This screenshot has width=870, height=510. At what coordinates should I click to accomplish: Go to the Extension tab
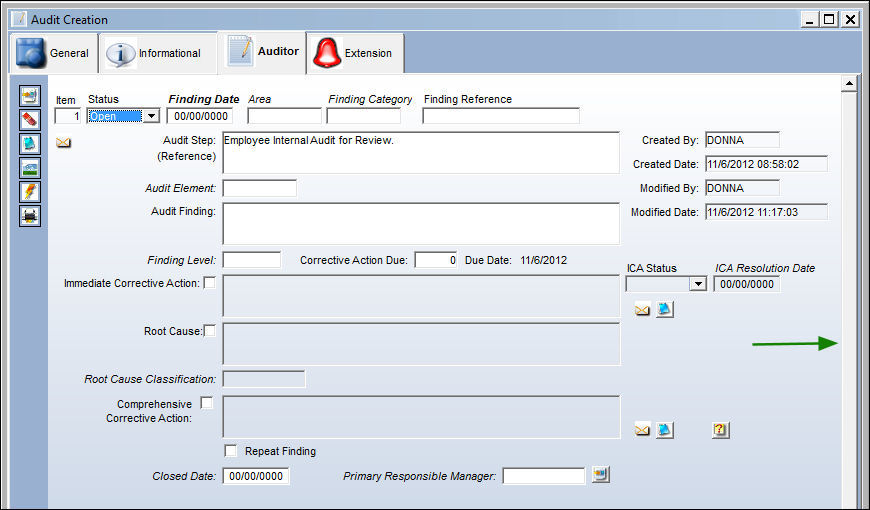tap(355, 53)
